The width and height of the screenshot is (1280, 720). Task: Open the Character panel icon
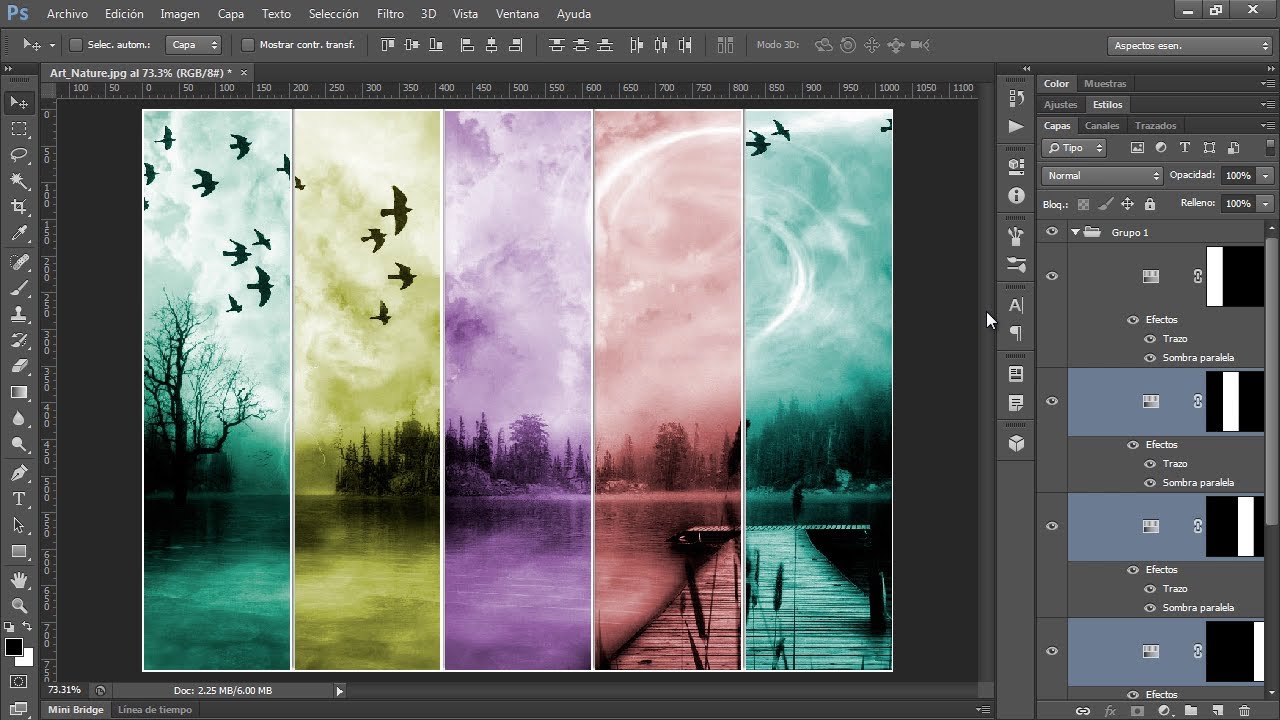(1016, 305)
